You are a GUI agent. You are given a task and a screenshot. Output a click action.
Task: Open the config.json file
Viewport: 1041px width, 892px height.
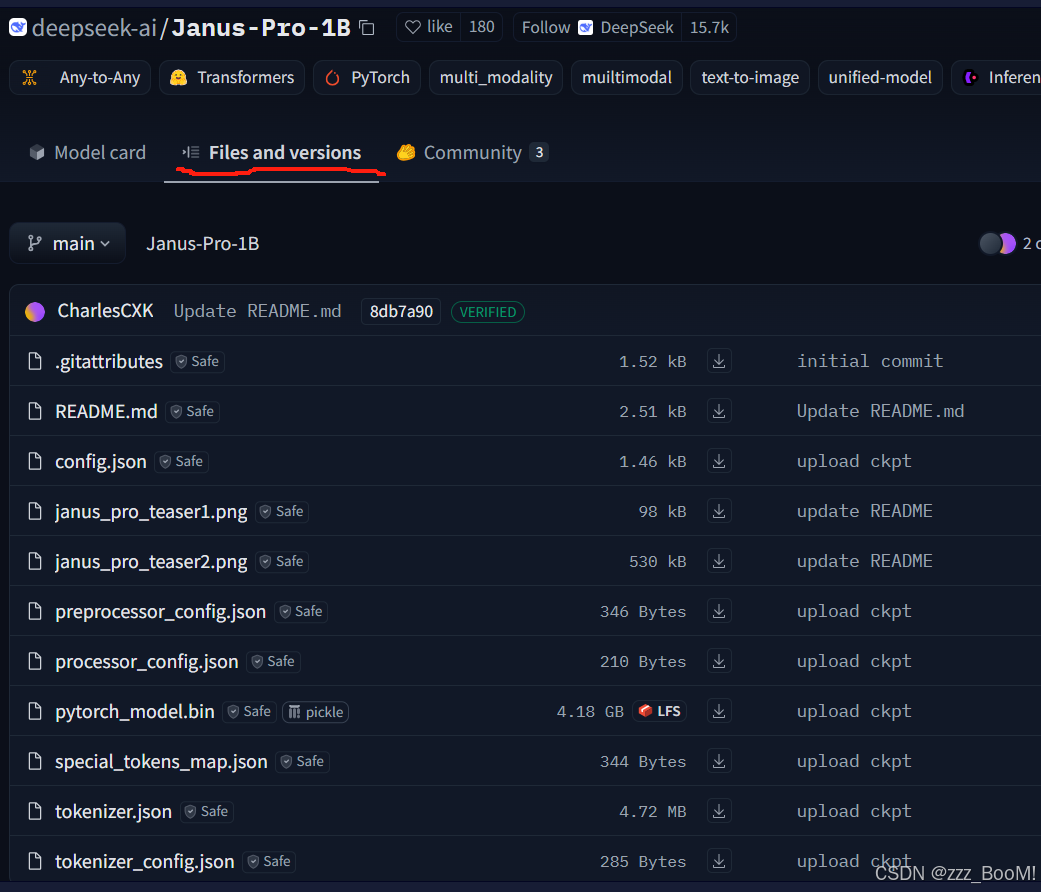tap(101, 462)
